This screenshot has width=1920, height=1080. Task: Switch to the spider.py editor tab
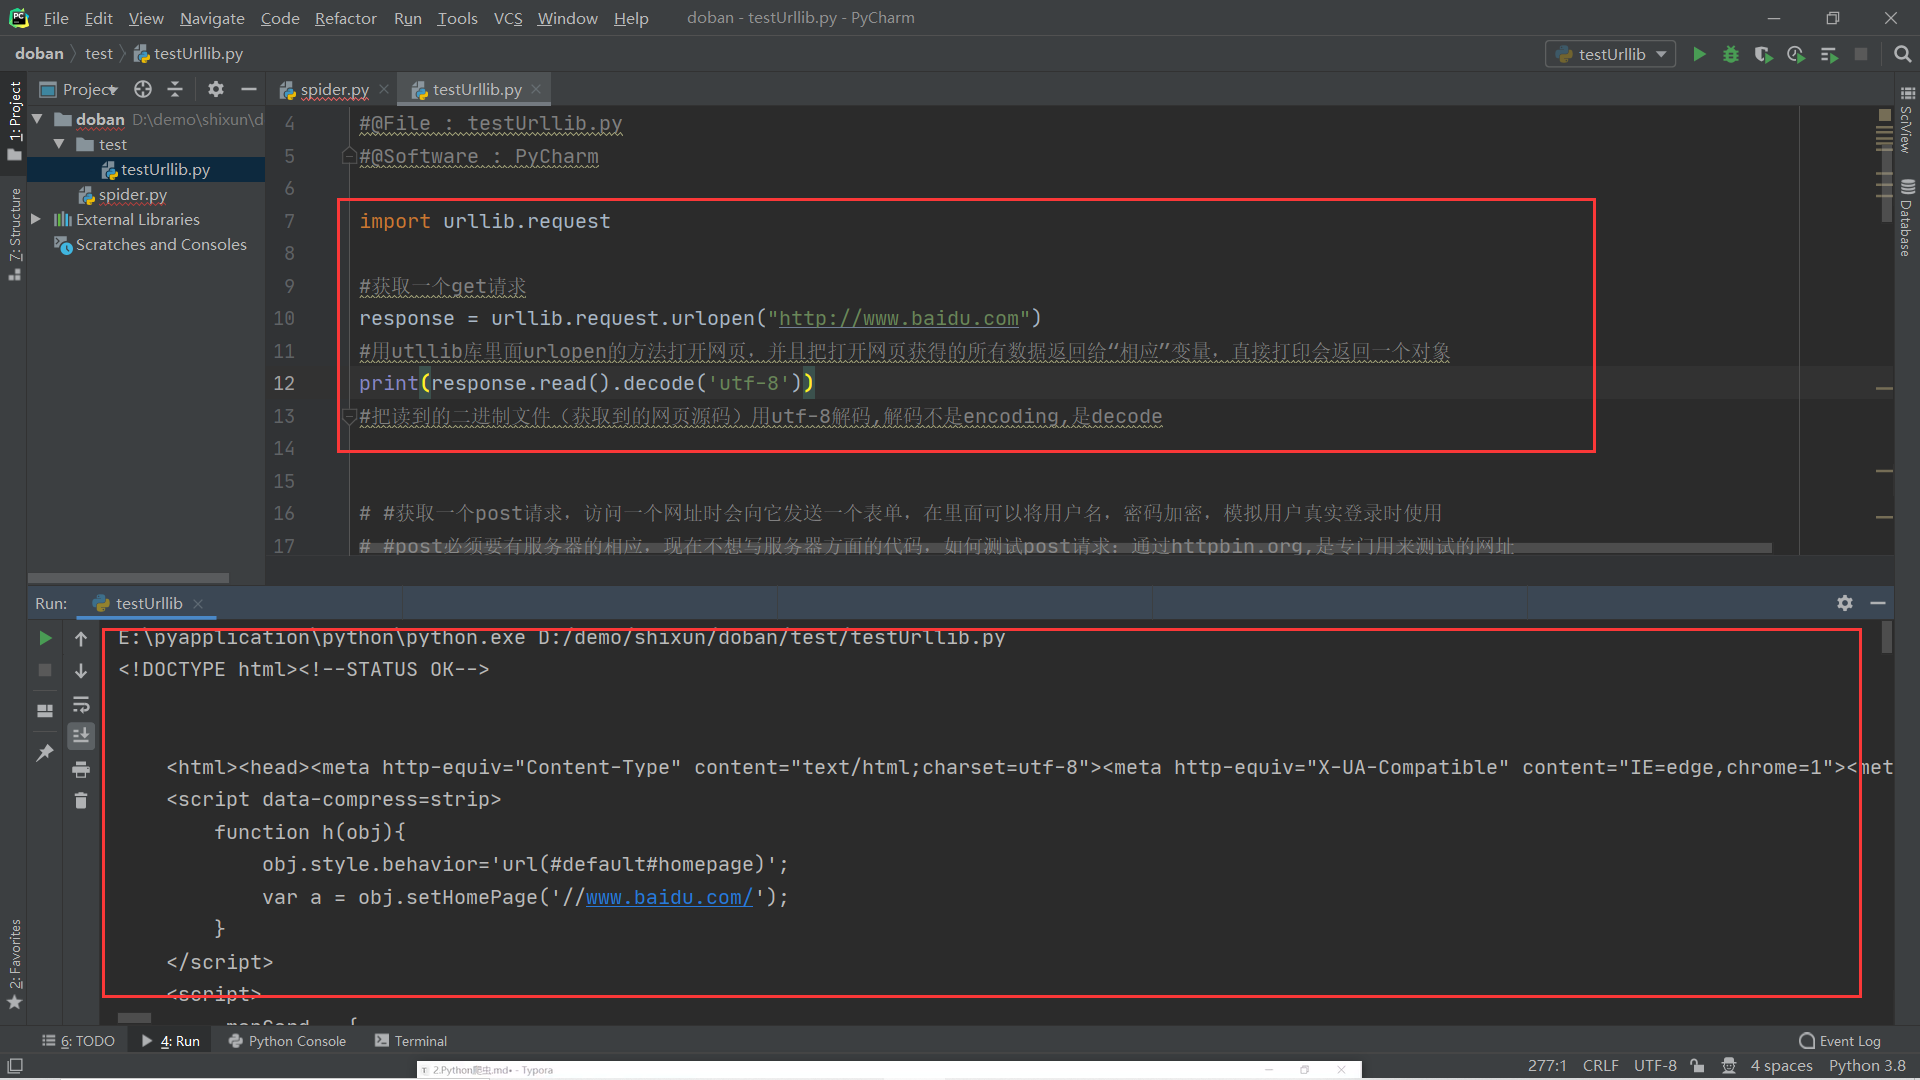tap(334, 89)
